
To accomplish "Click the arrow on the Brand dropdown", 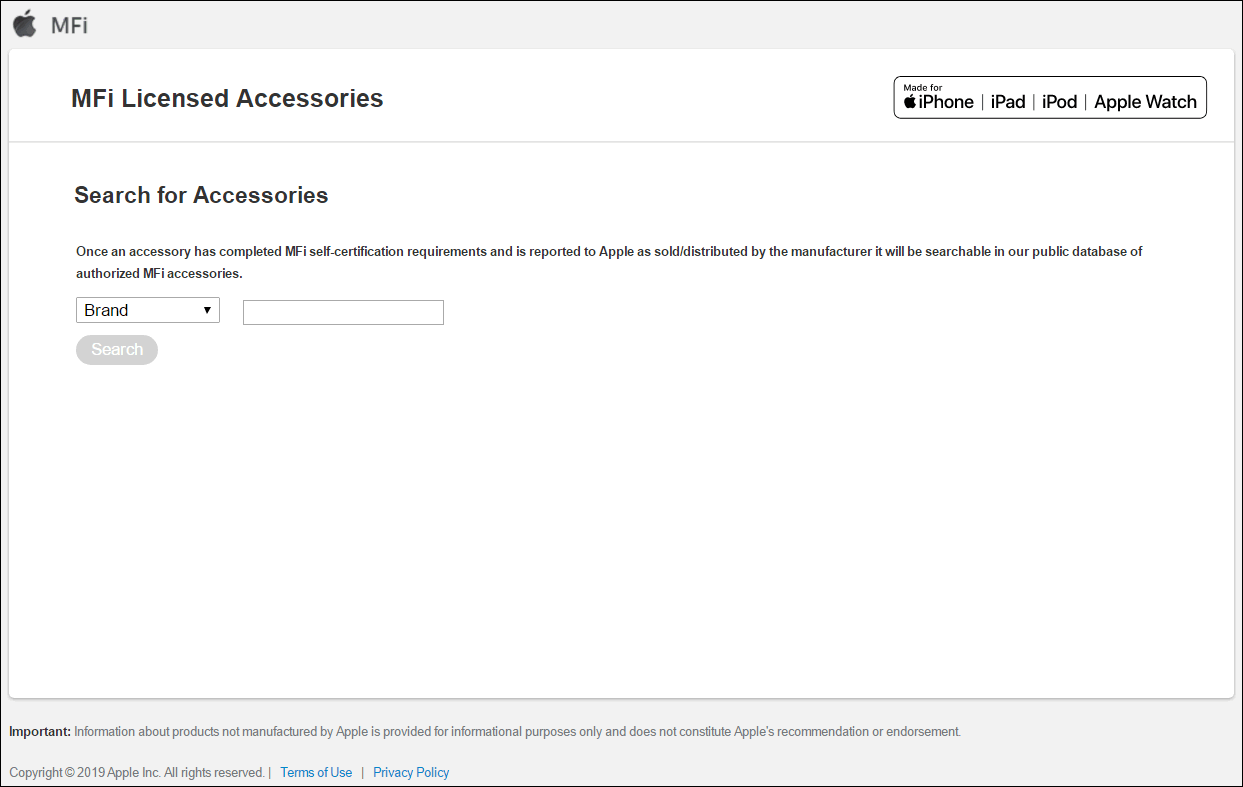I will coord(207,310).
